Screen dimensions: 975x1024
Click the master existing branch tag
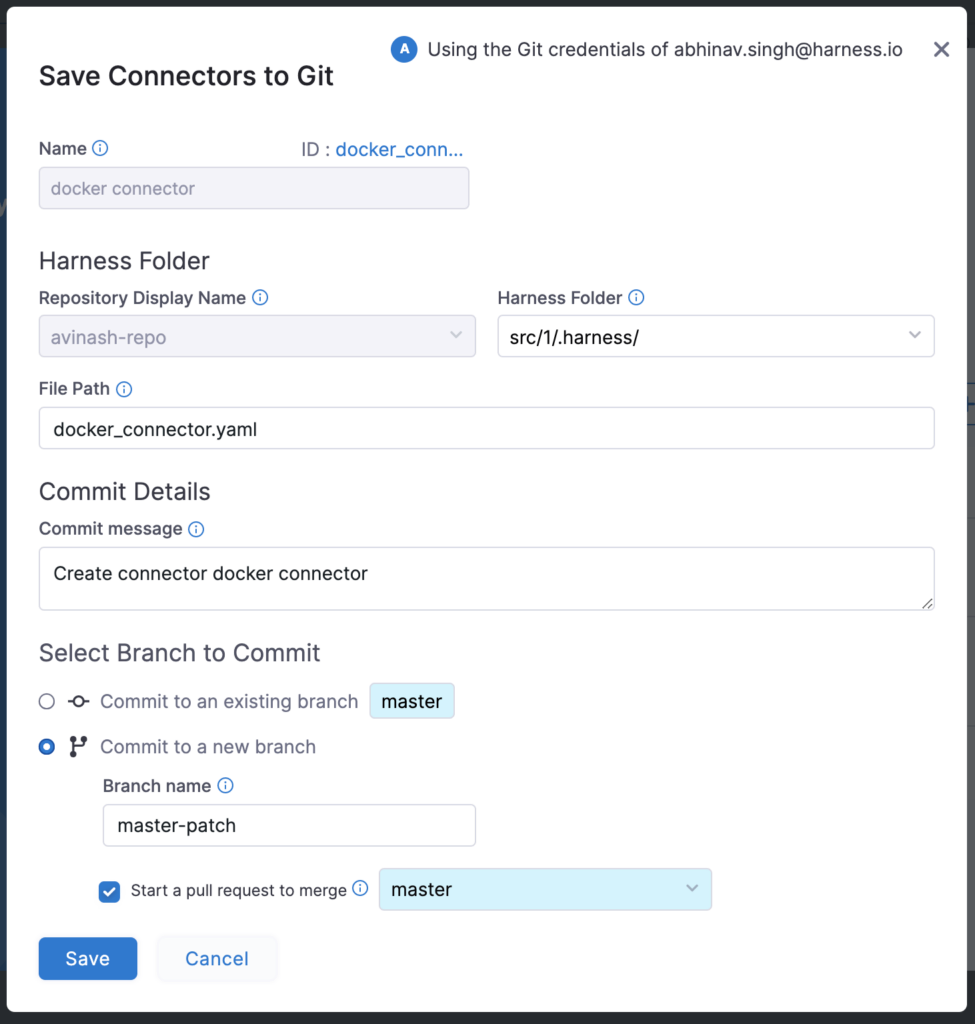tap(412, 701)
